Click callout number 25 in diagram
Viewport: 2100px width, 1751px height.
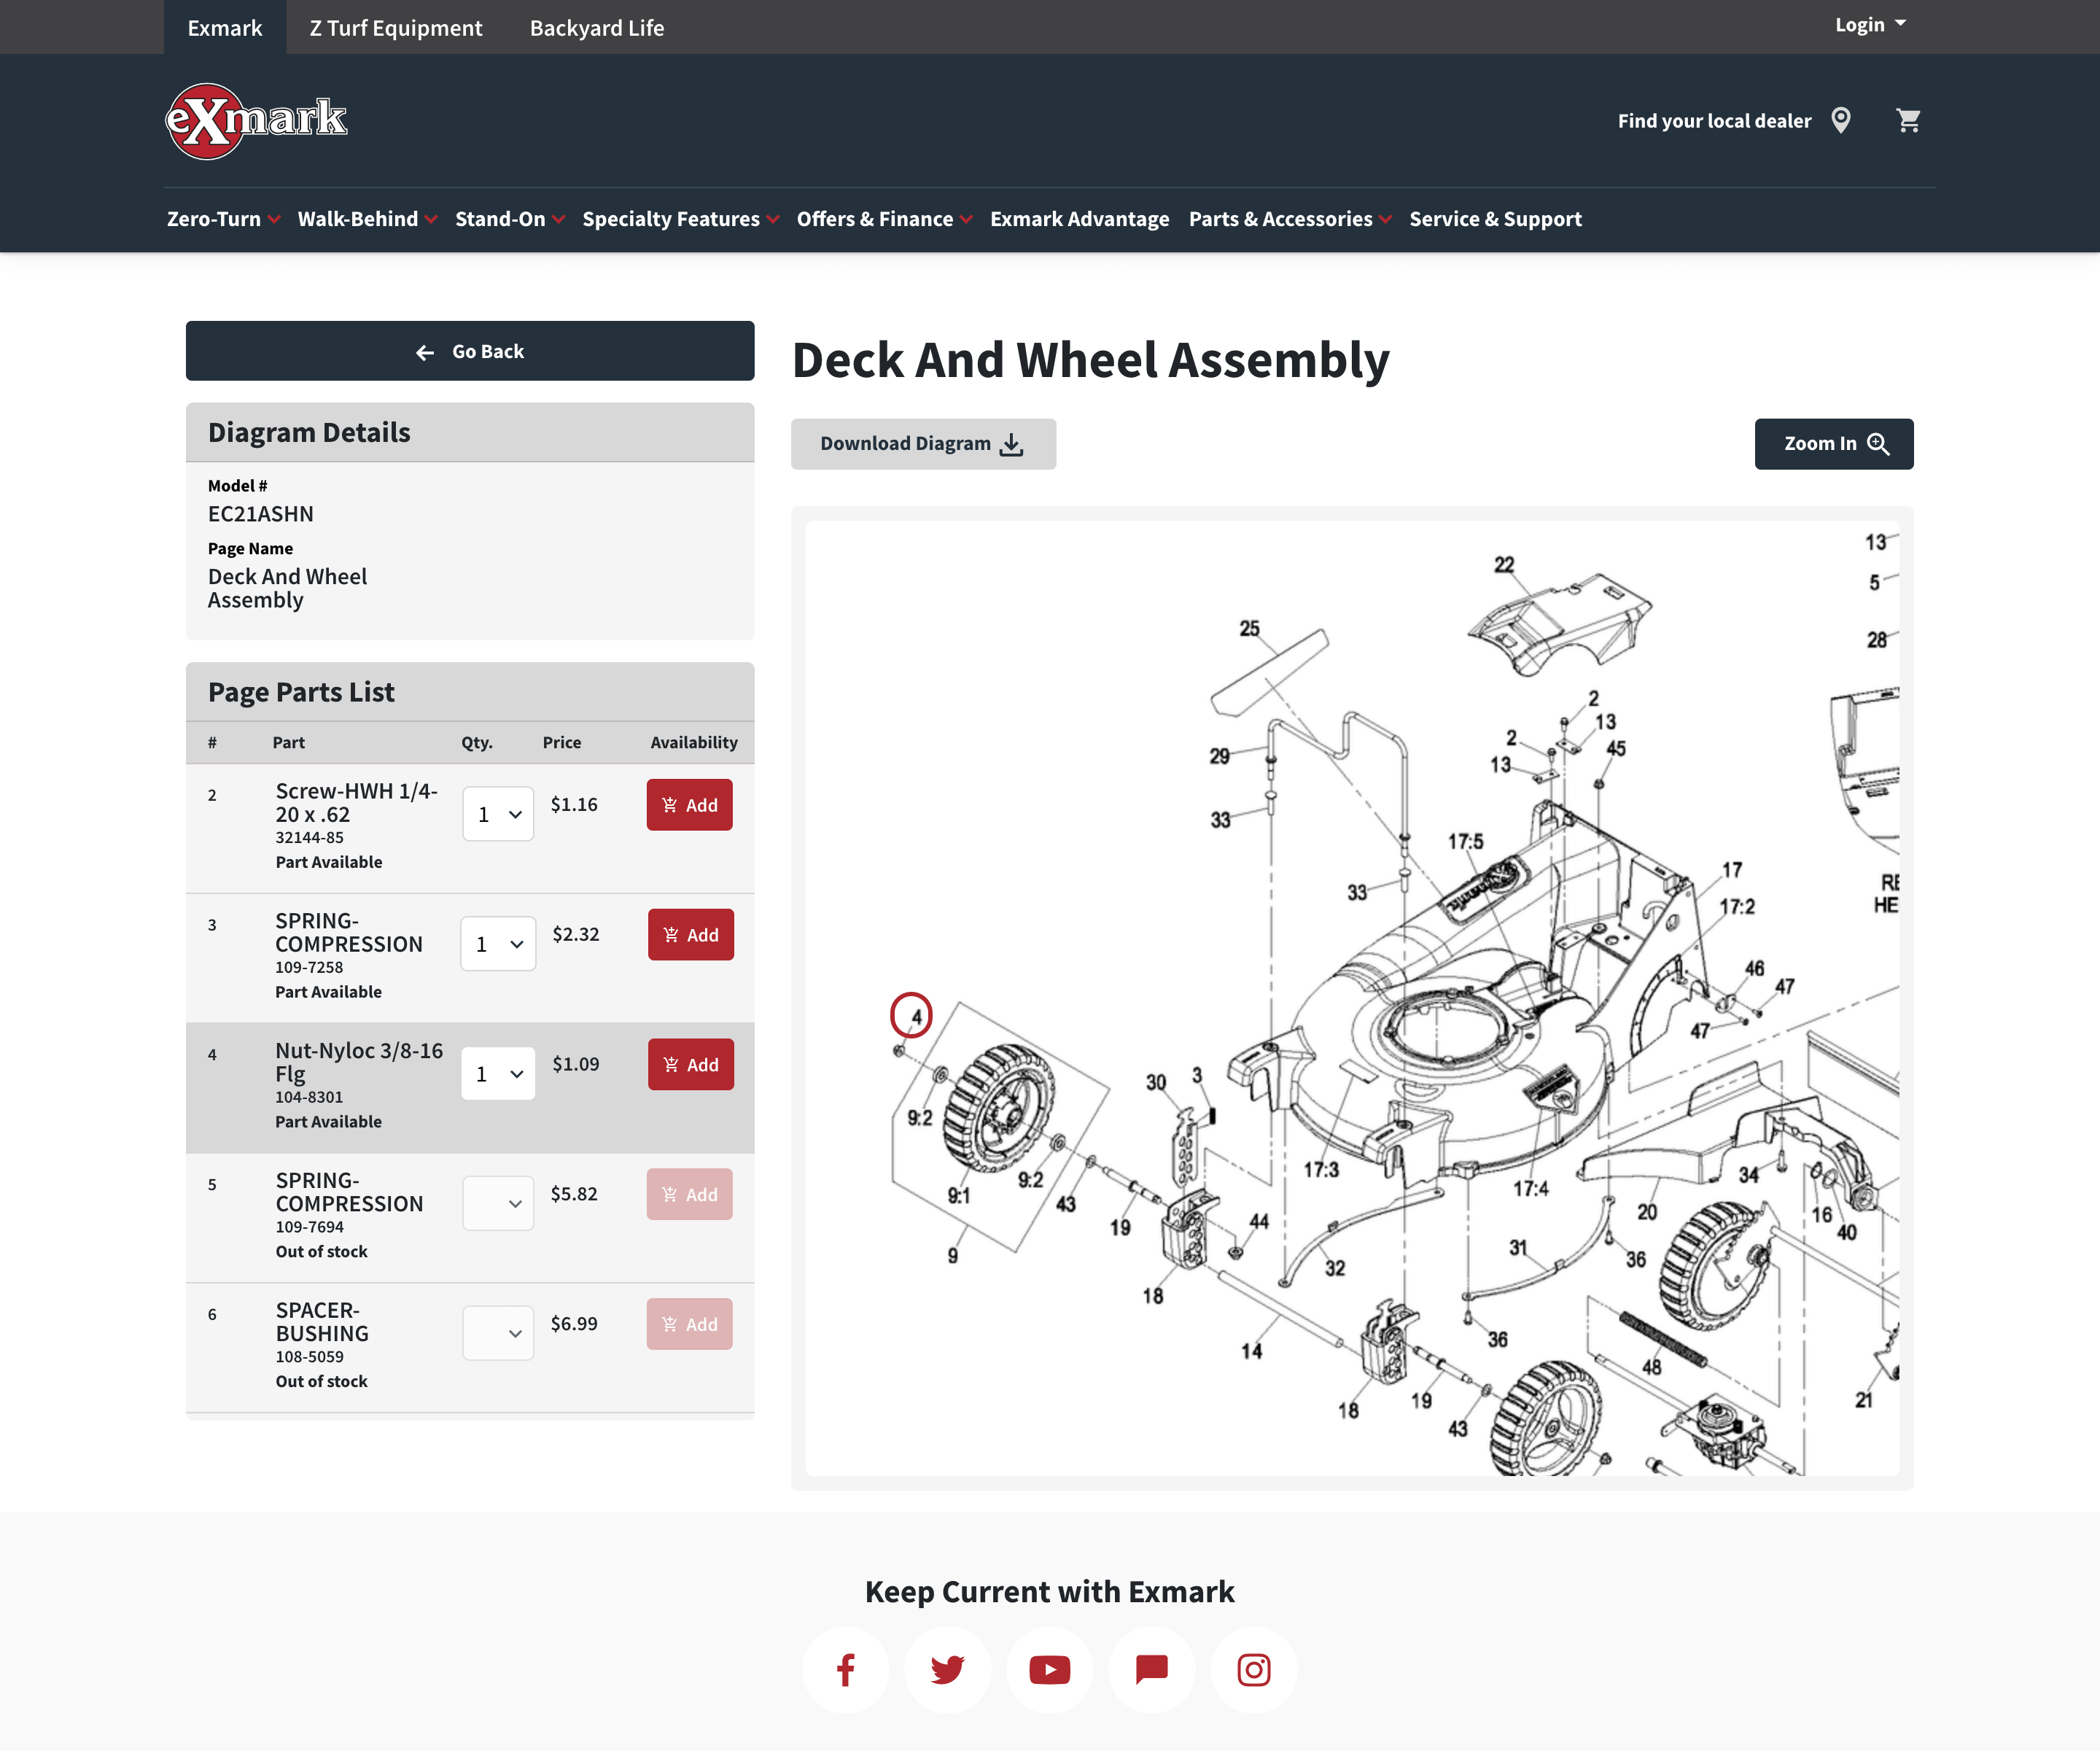[x=1249, y=629]
